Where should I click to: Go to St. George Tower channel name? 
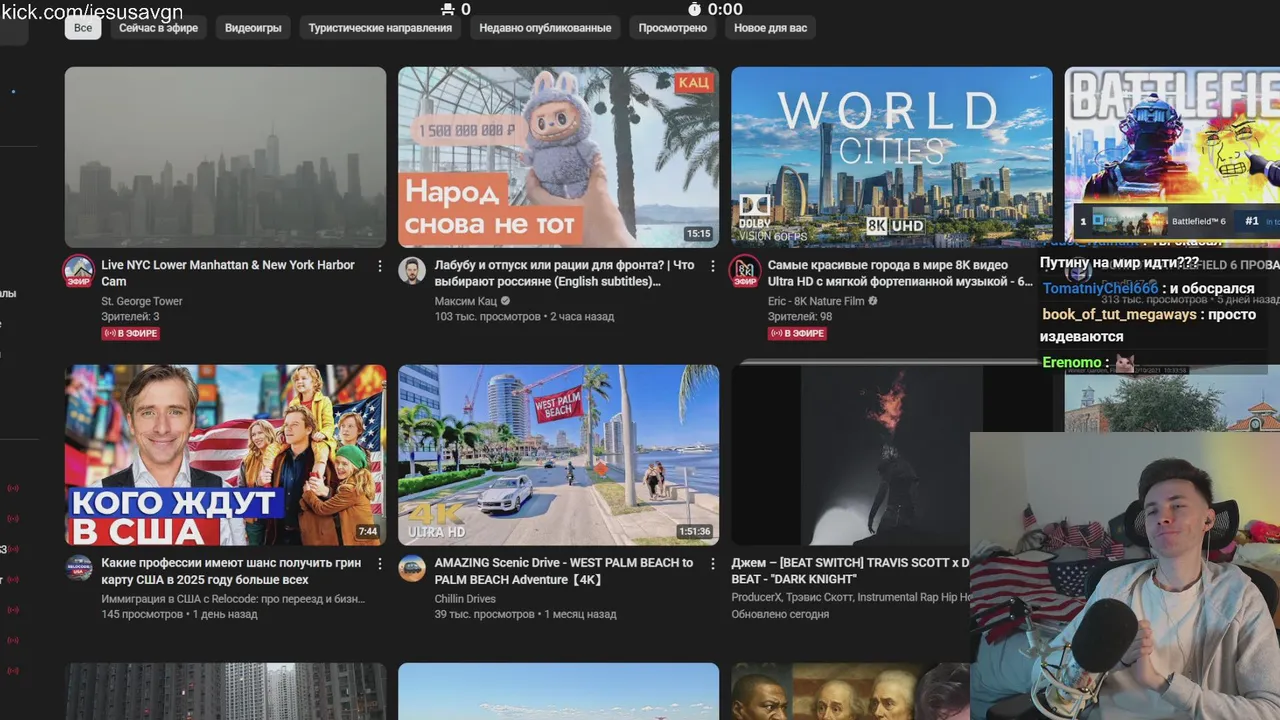(x=142, y=301)
